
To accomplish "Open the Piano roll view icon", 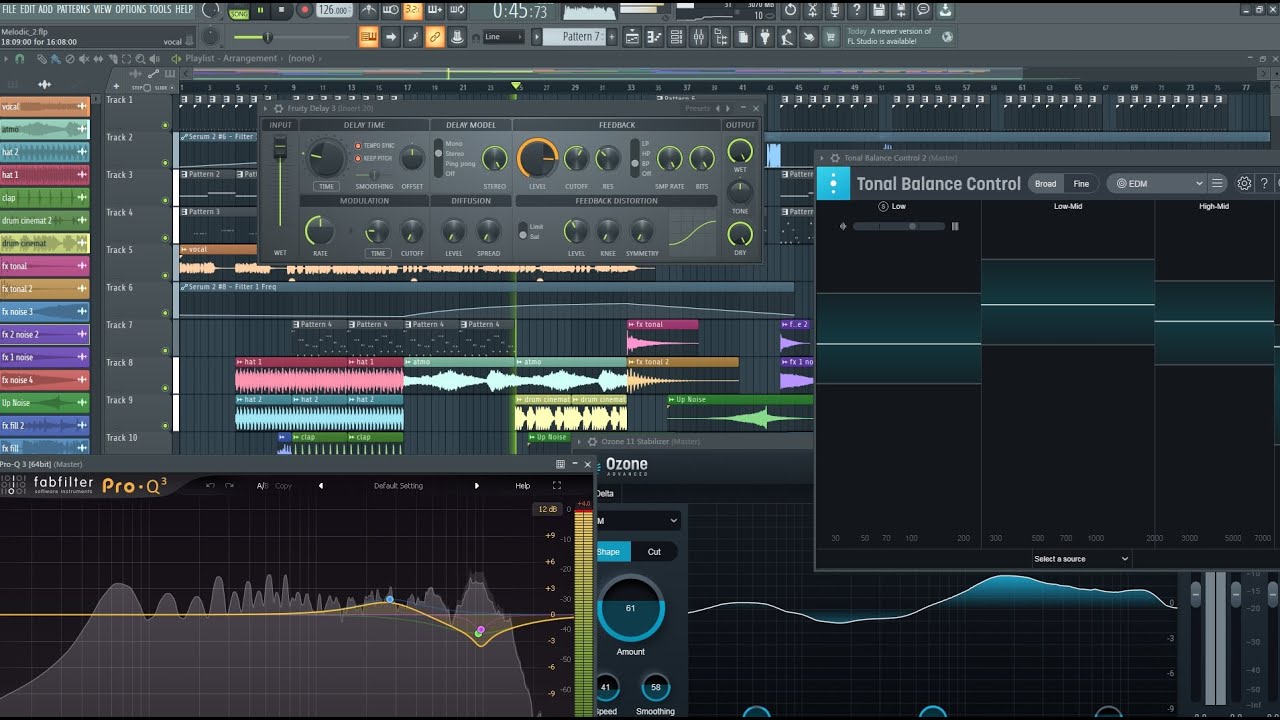I will (x=654, y=37).
